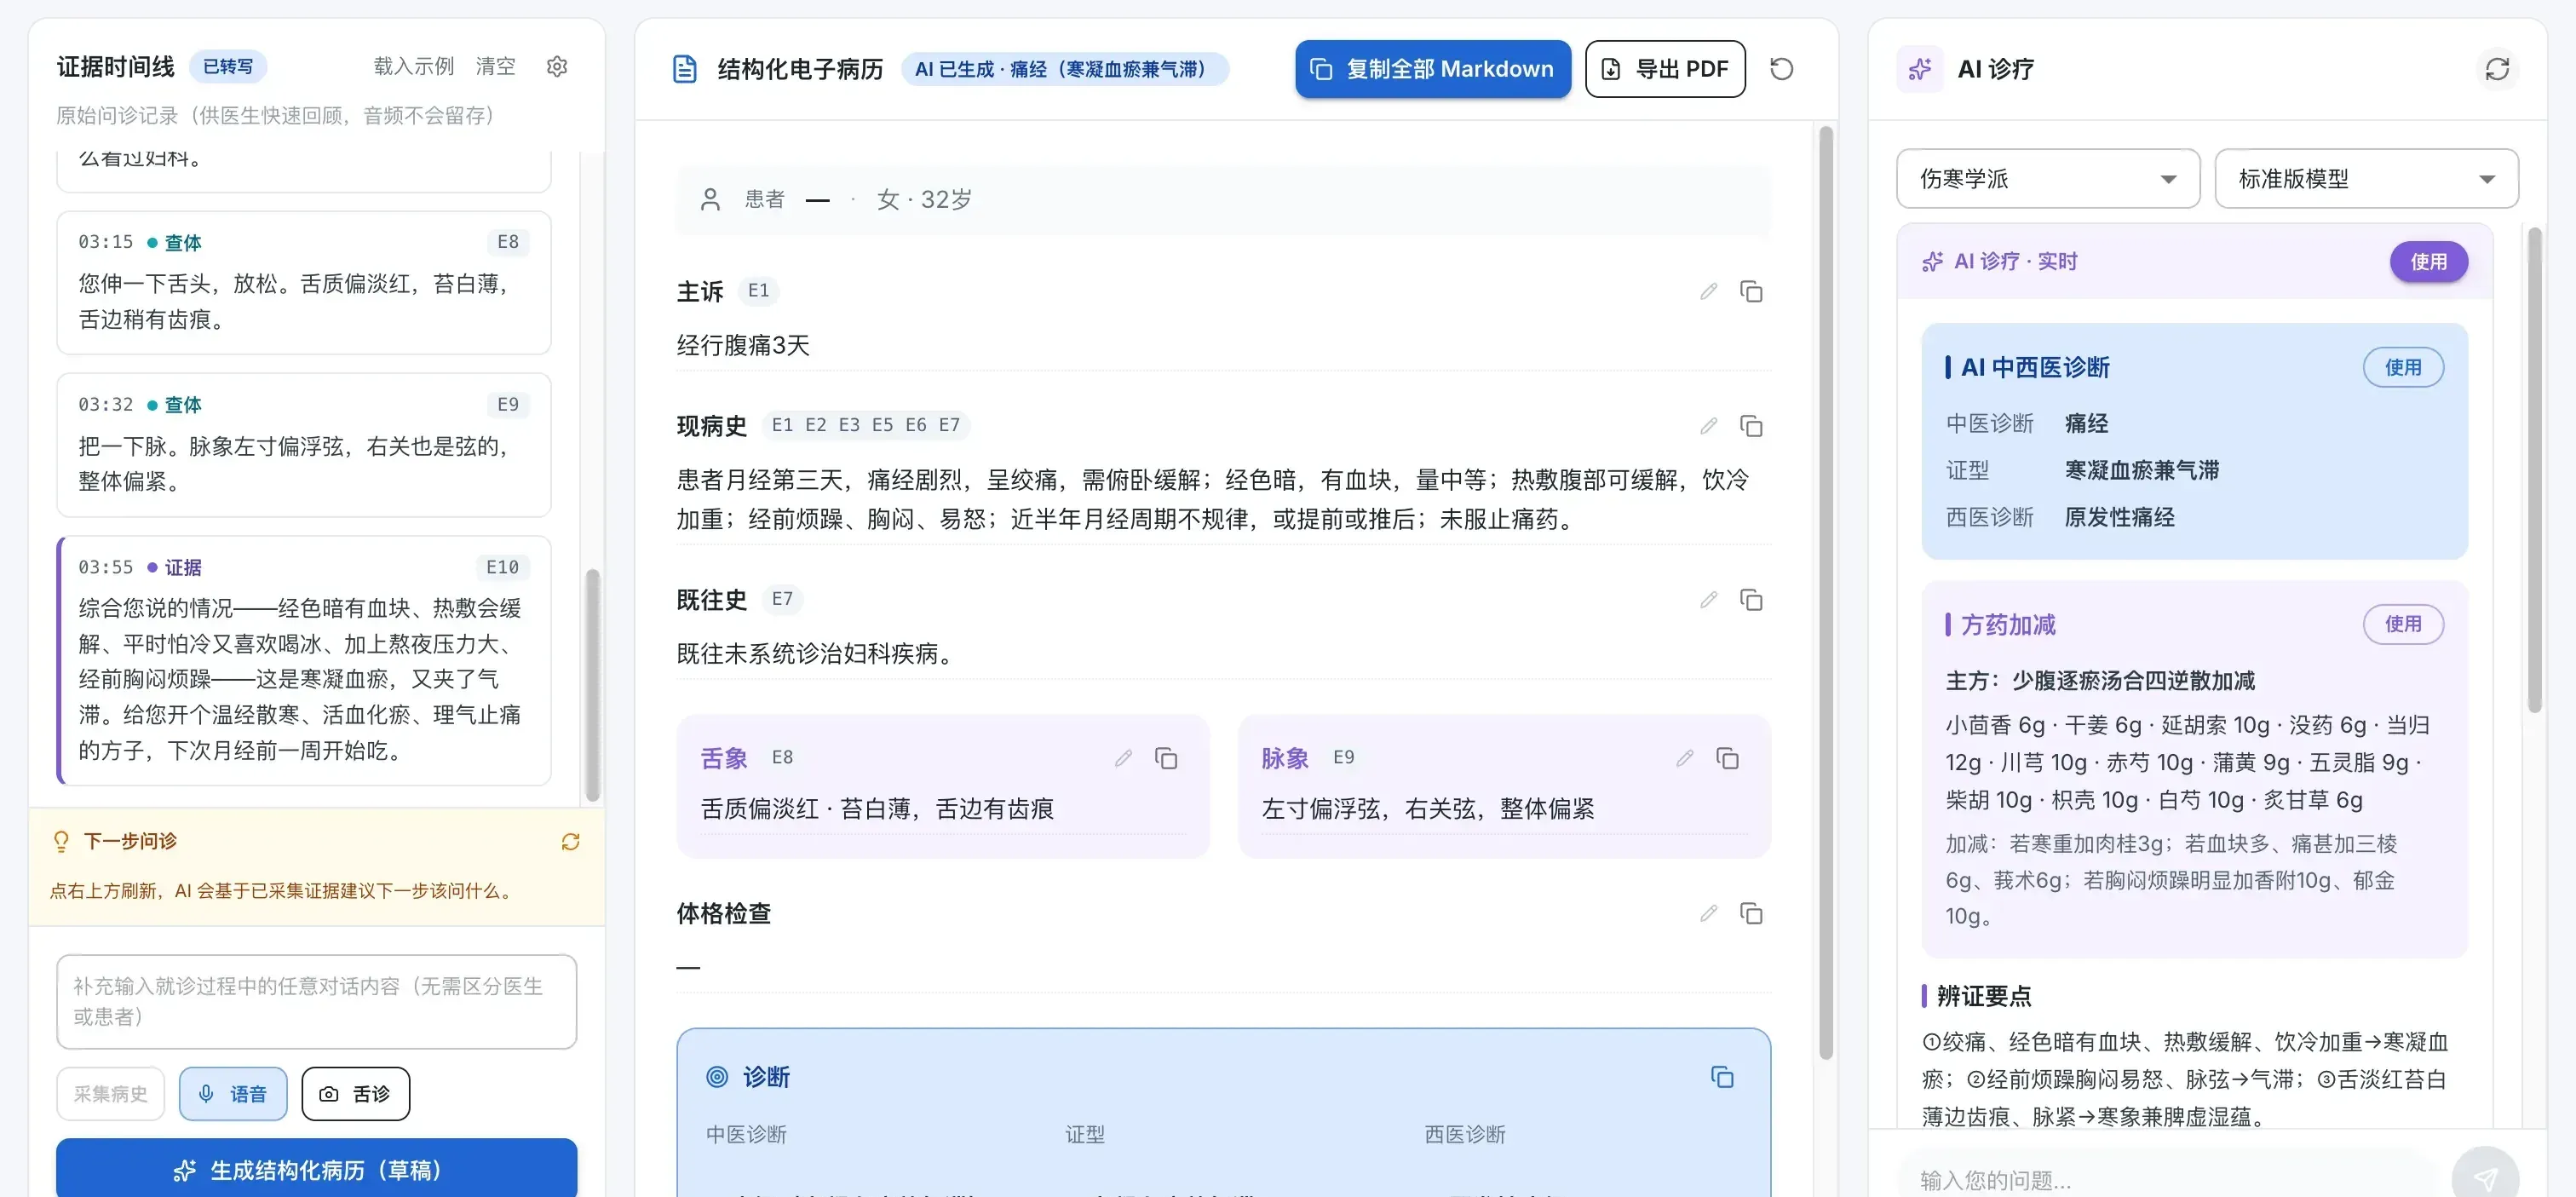Click the reset/regenerate icon beside 导出 PDF

[1781, 69]
